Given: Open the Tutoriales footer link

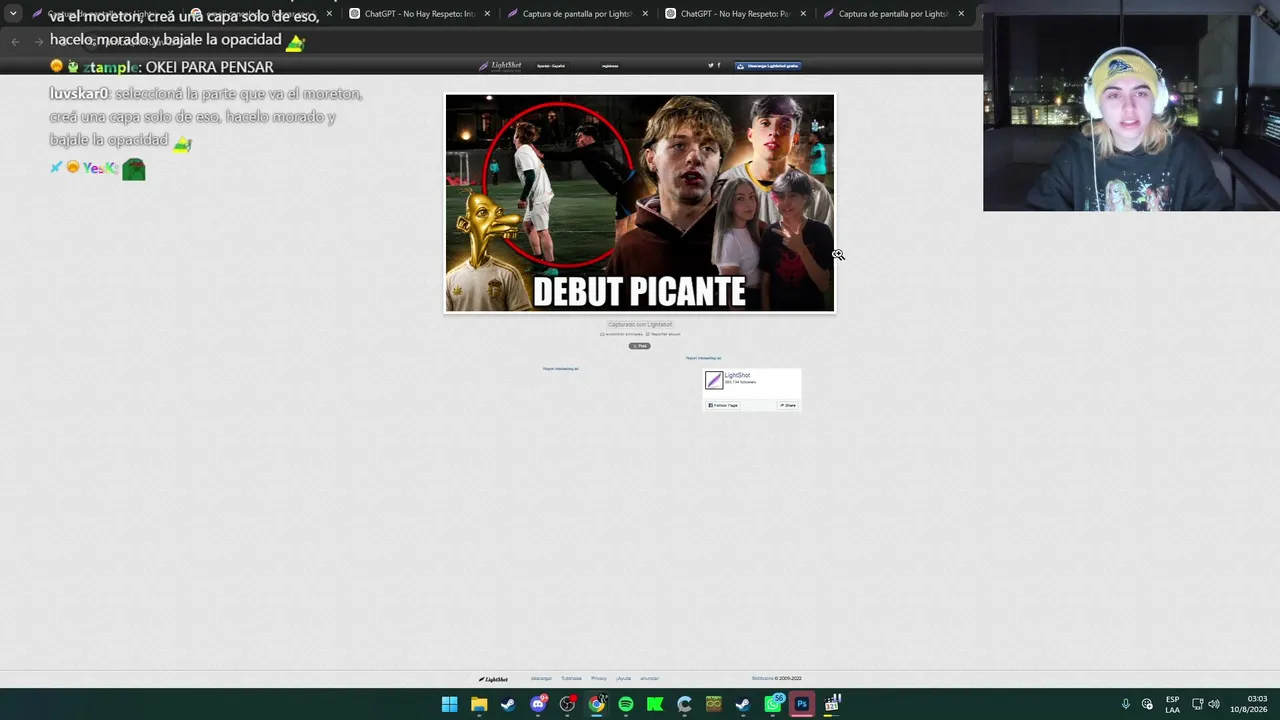Looking at the screenshot, I should click(x=571, y=678).
